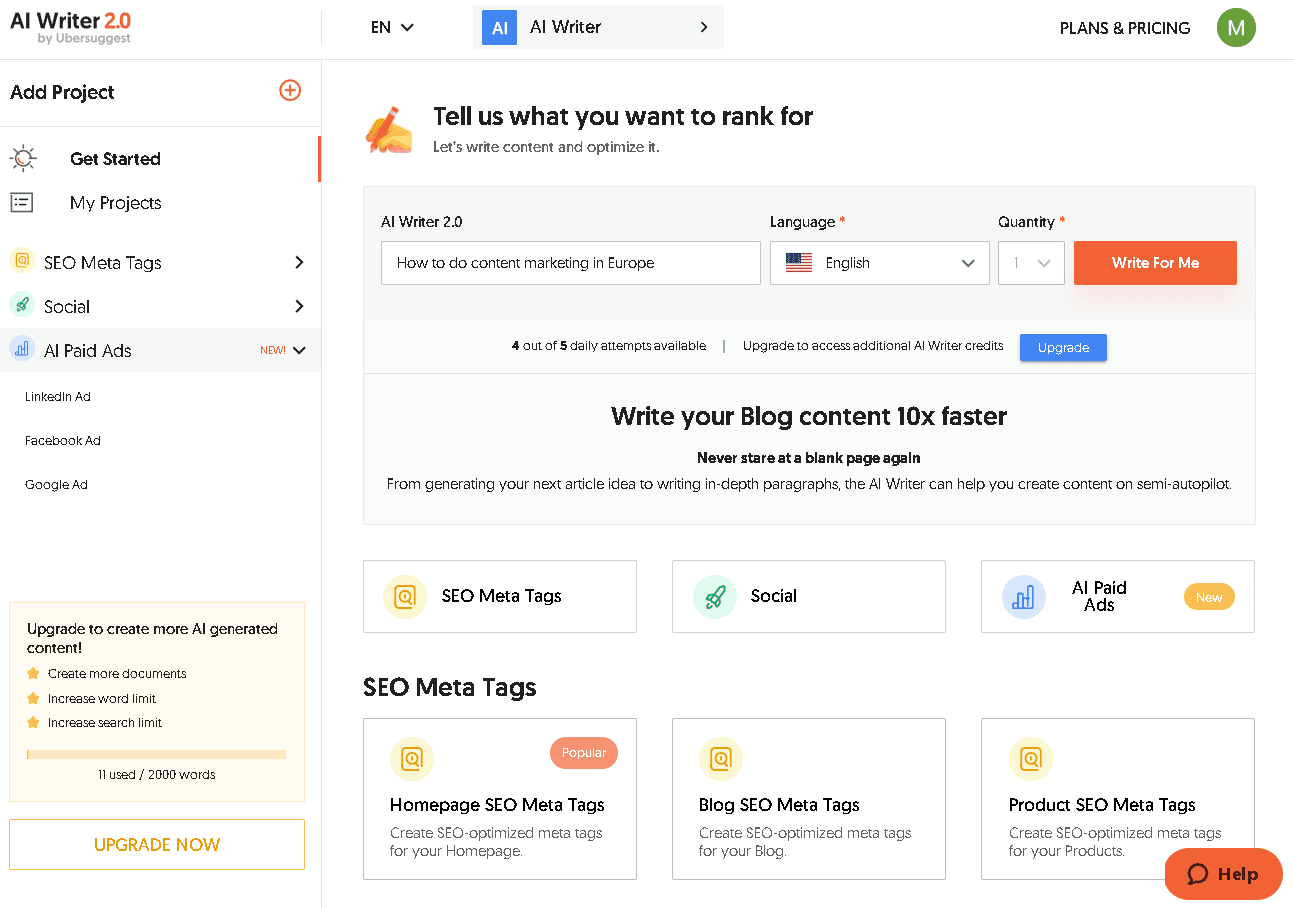This screenshot has width=1293, height=908.
Task: Click the Product SEO Meta Tags card icon
Action: [x=1031, y=759]
